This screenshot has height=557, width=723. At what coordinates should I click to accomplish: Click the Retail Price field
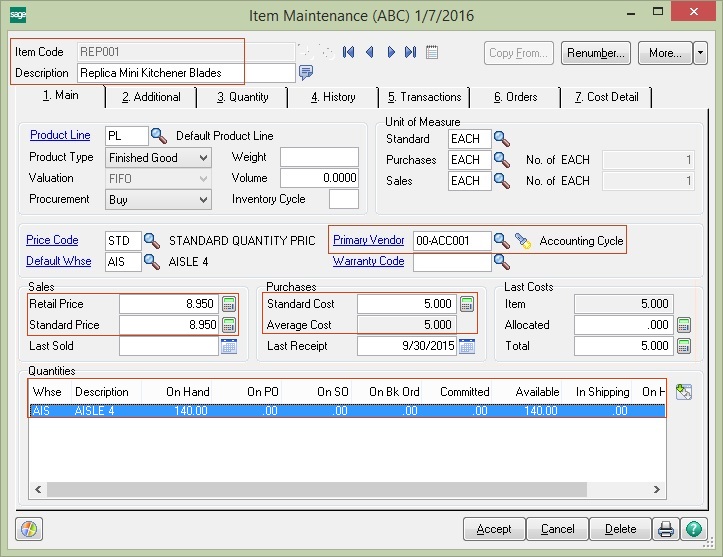(x=169, y=304)
